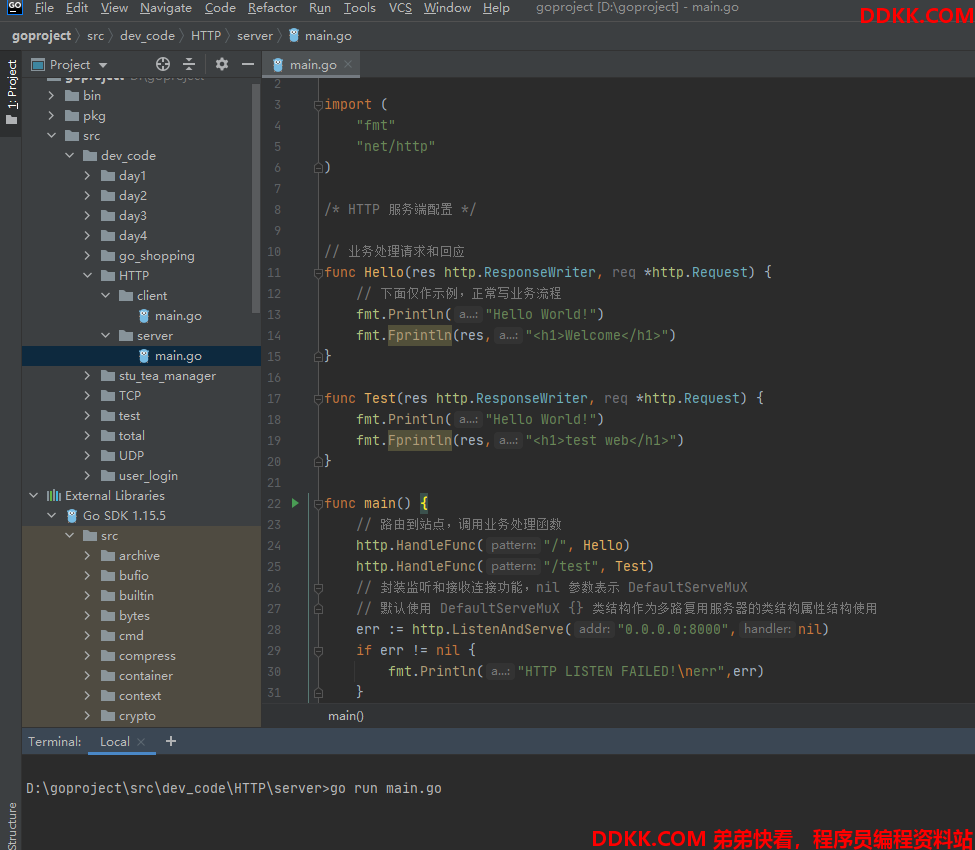975x850 pixels.
Task: Select main.go under server folder
Action: [x=178, y=356]
